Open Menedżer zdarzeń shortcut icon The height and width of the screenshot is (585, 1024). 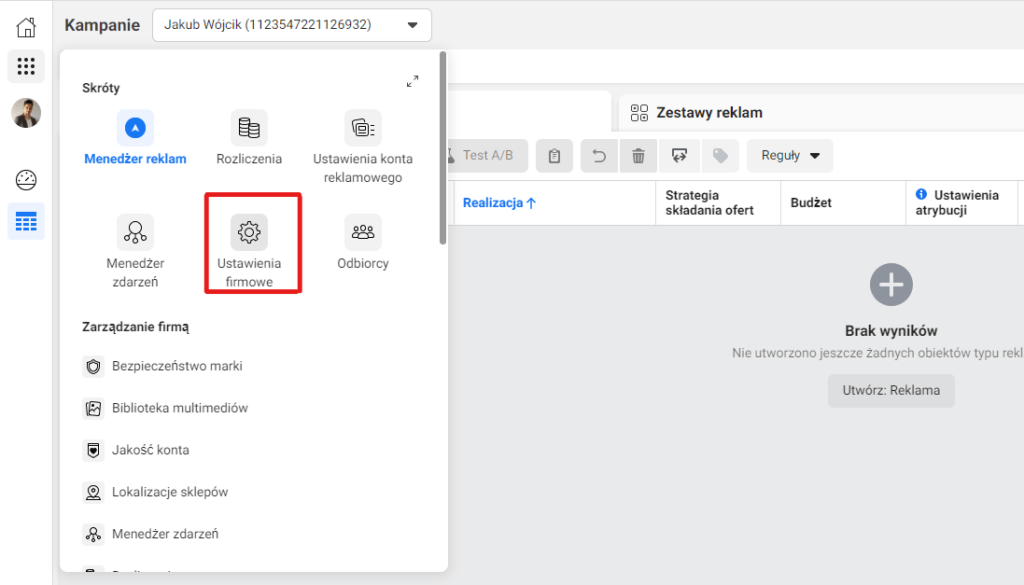(135, 232)
